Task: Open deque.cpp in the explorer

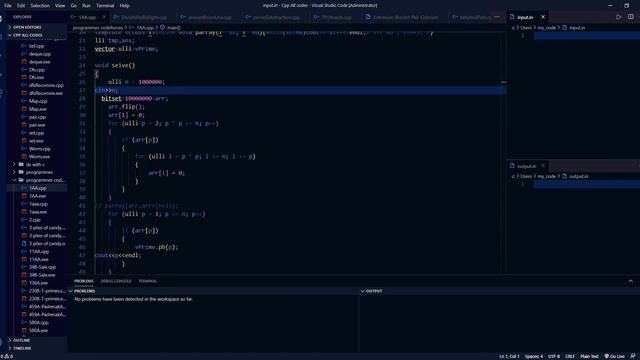Action: (40, 54)
